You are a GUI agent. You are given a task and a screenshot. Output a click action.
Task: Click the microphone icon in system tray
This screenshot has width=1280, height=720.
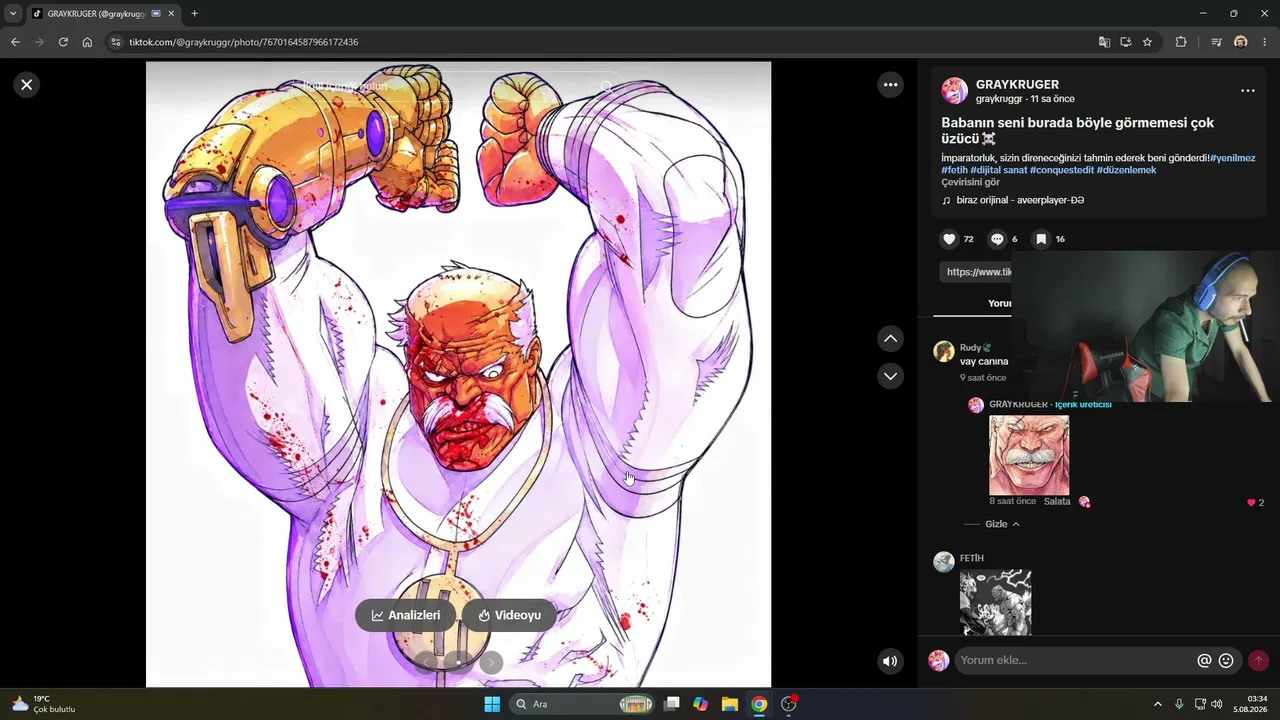click(1179, 704)
